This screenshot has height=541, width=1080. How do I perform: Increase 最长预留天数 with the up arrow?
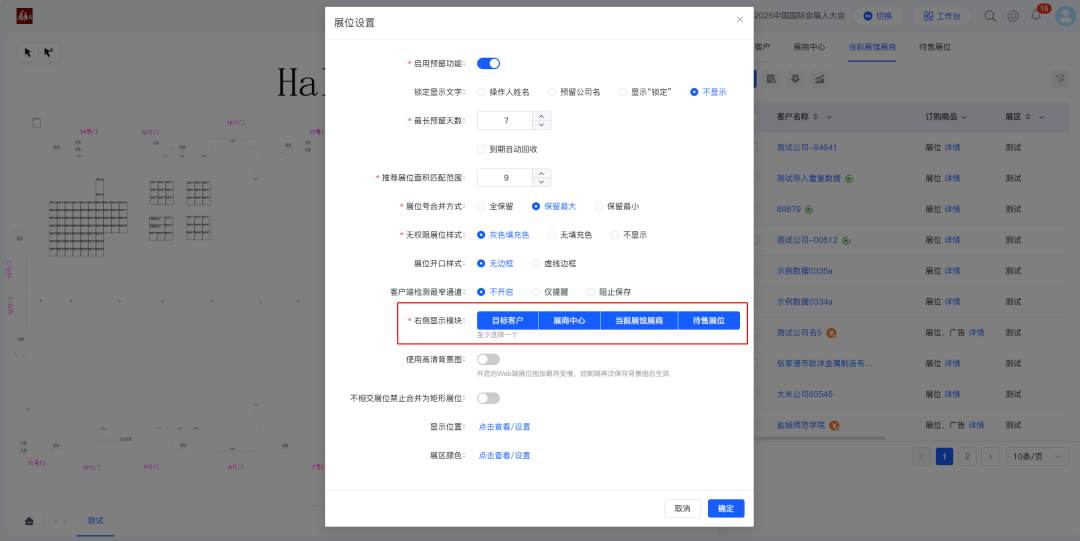point(541,116)
